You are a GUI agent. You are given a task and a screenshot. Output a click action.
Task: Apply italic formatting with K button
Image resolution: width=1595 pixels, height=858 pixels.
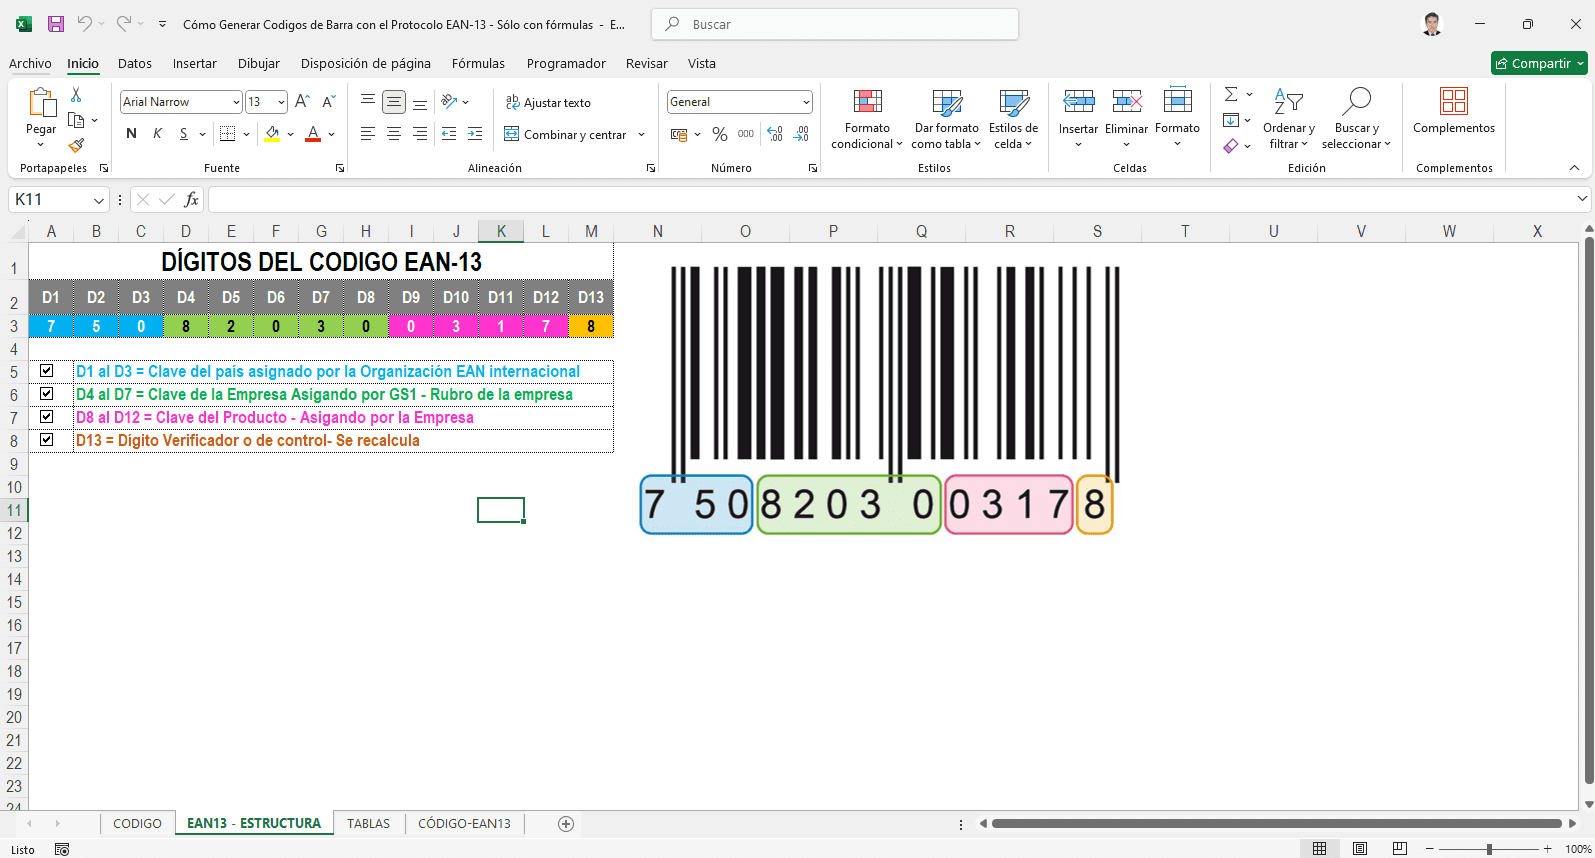[x=157, y=134]
